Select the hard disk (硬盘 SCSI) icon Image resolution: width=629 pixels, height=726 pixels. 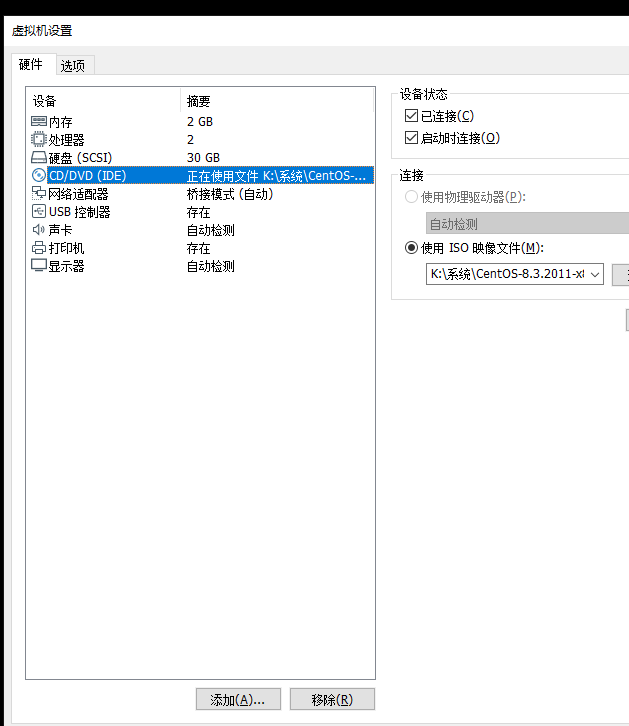(39, 157)
